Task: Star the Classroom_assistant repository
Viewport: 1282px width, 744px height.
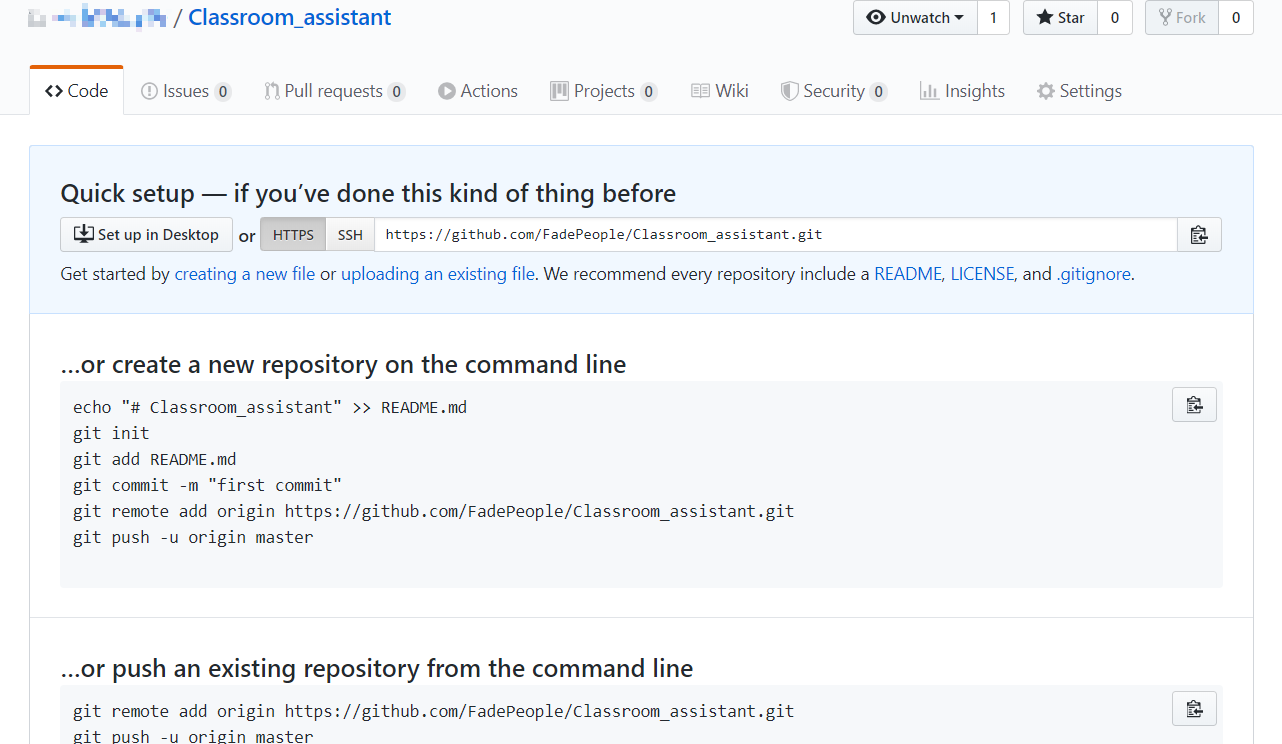Action: pos(1060,18)
